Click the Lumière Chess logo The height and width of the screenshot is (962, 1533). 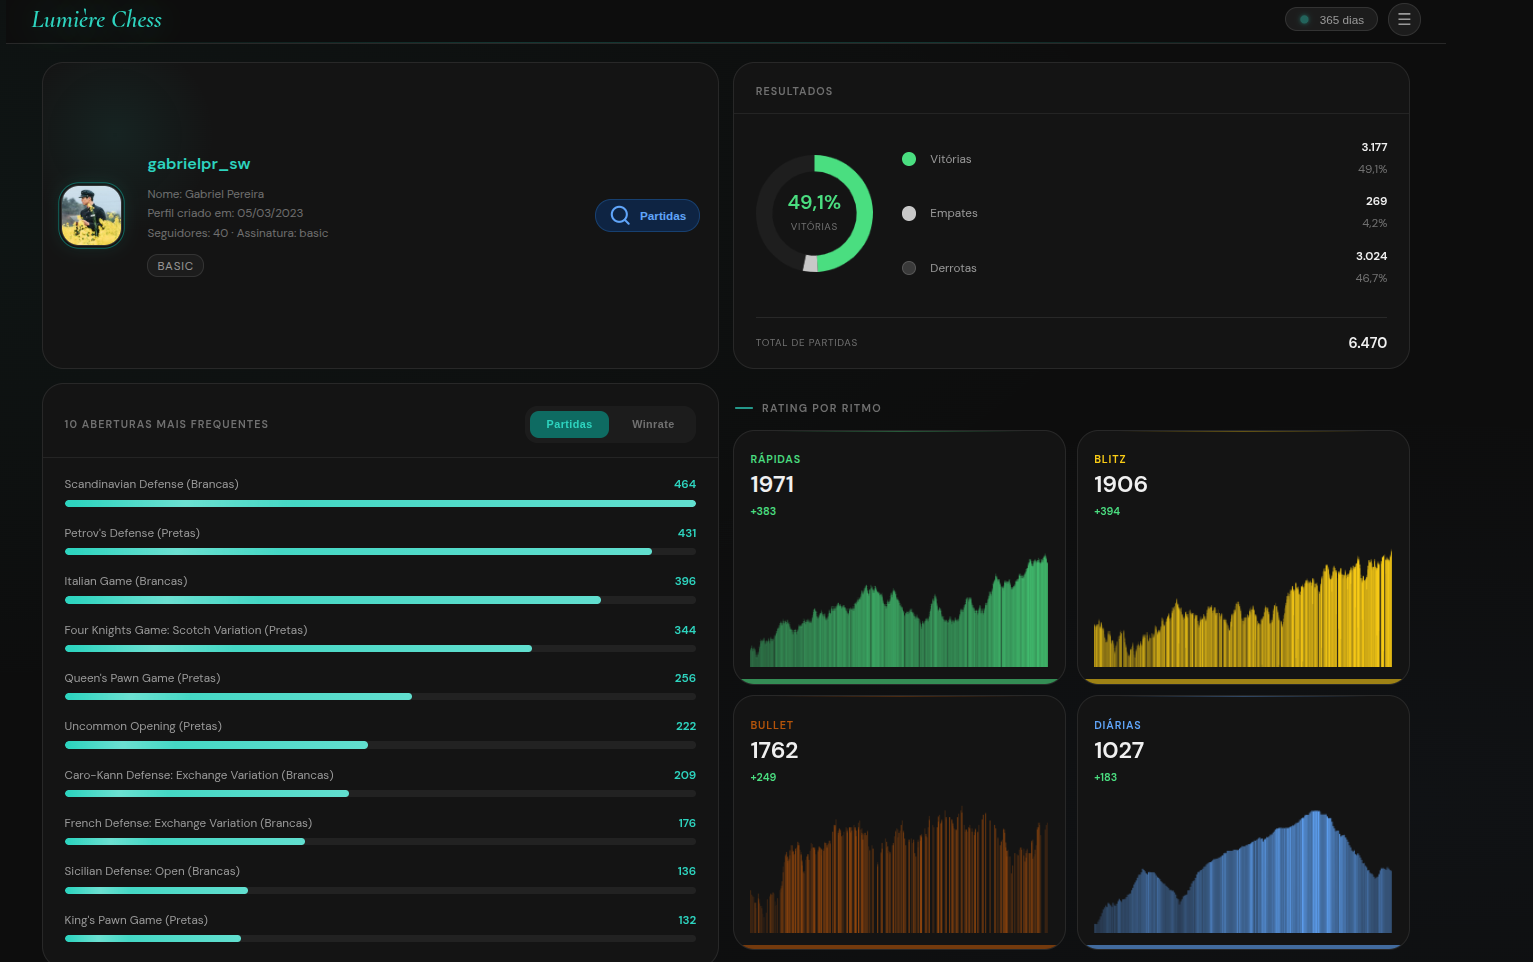tap(97, 19)
